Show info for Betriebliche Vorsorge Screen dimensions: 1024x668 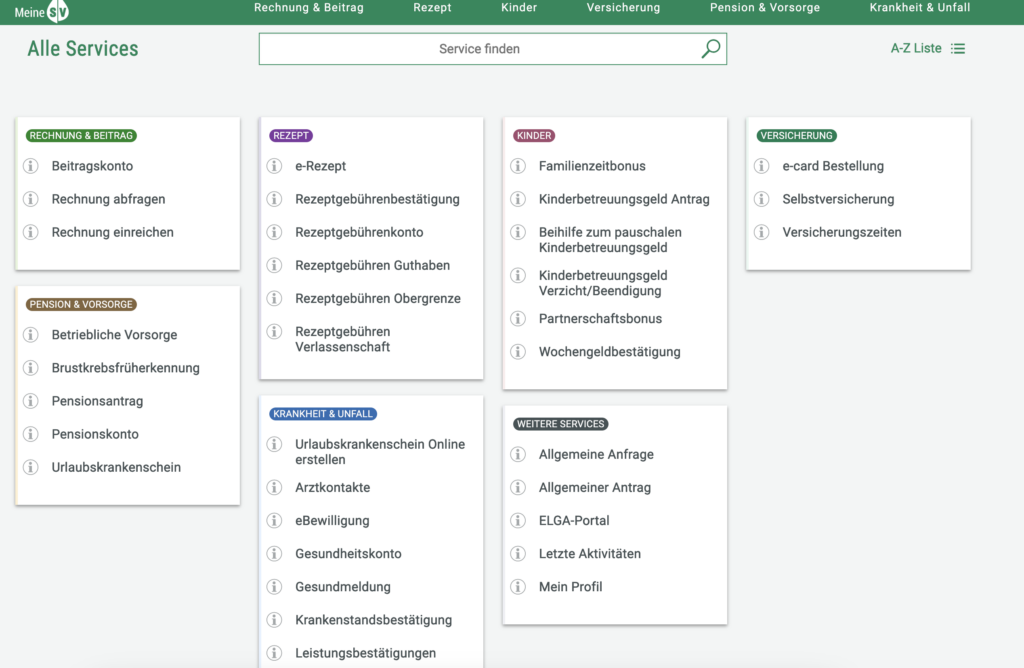pos(31,335)
